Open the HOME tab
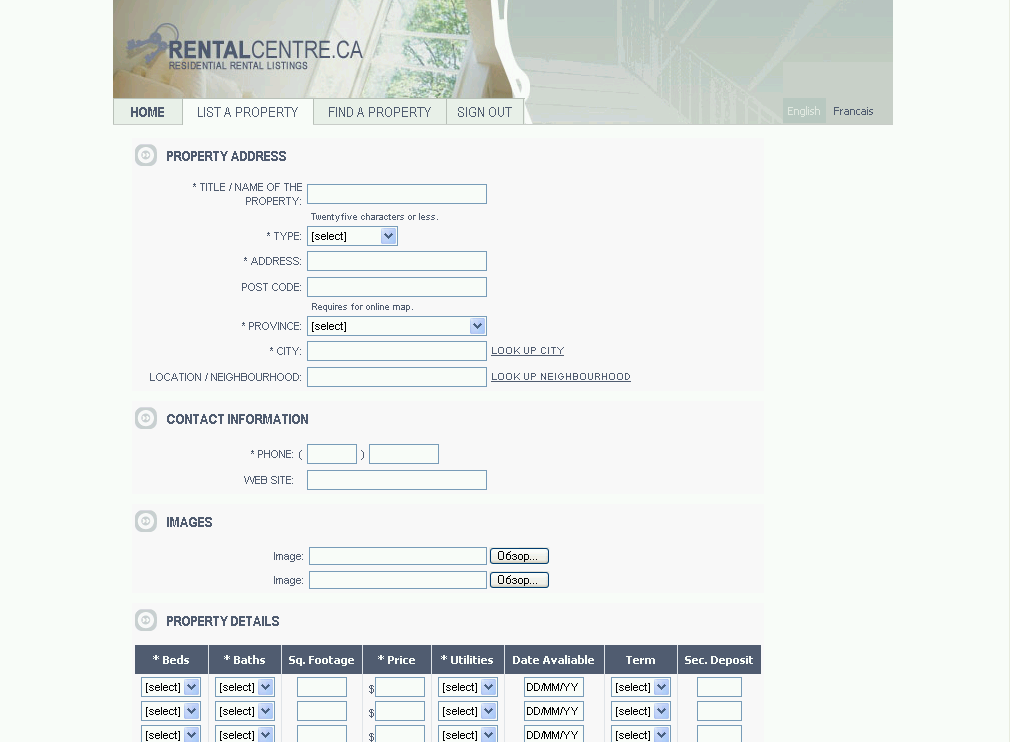Image resolution: width=1010 pixels, height=742 pixels. [x=148, y=112]
